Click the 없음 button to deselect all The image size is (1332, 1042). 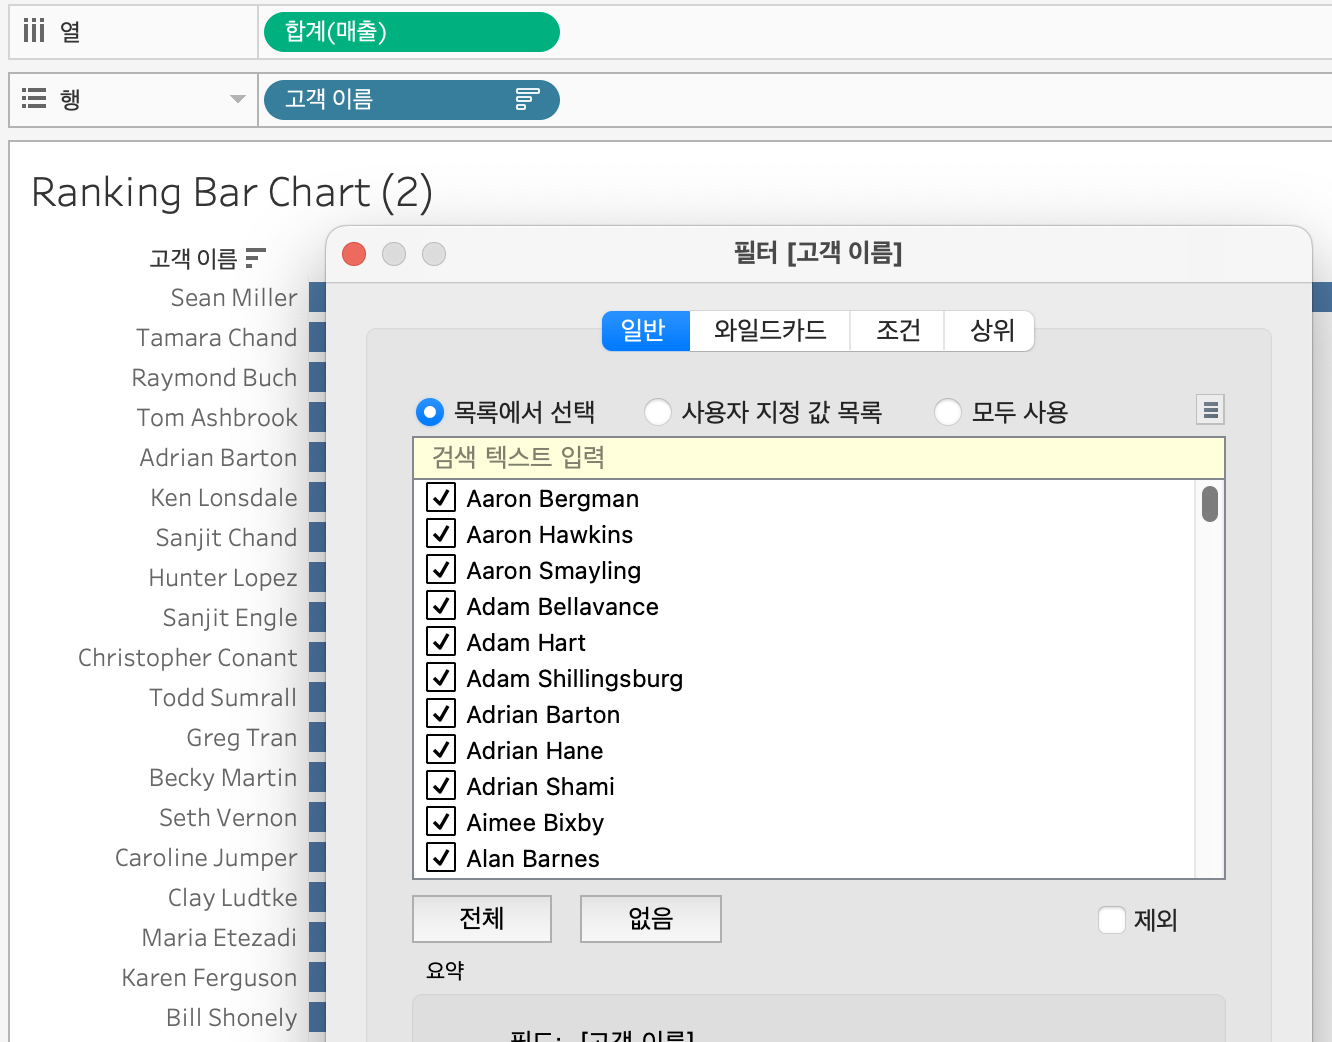tap(651, 918)
